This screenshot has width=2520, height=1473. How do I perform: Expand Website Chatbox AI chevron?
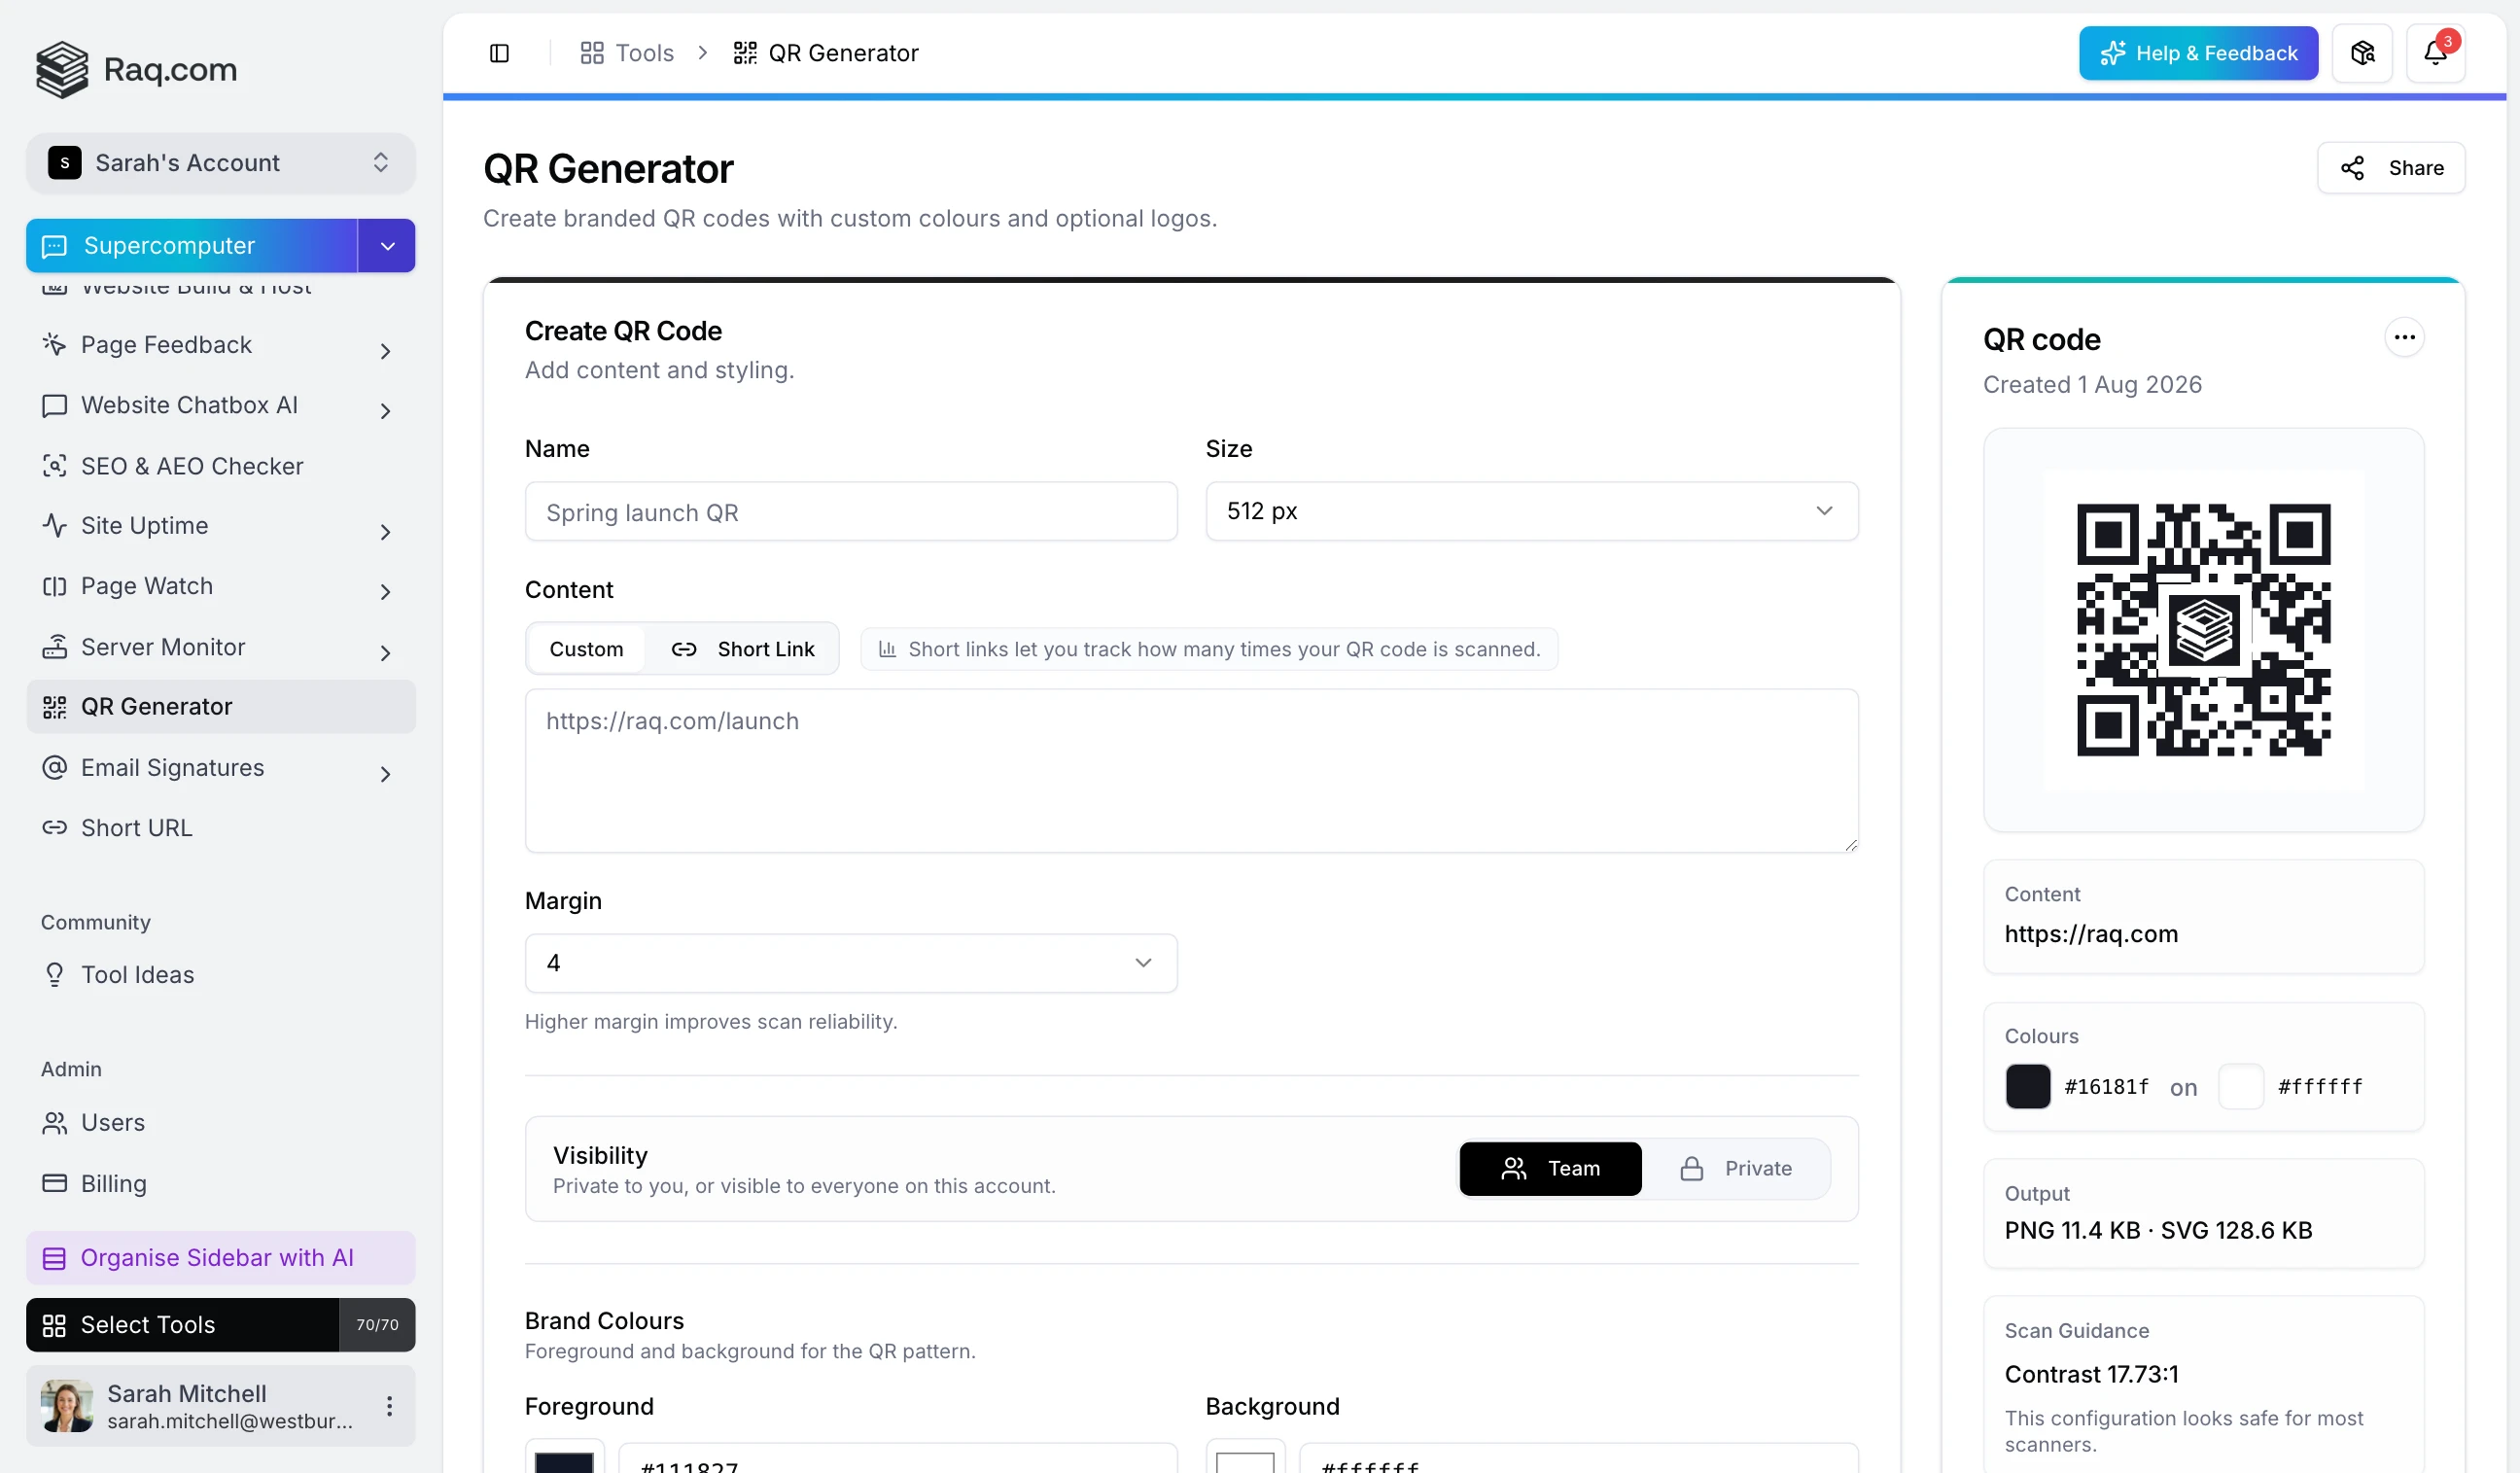tap(385, 411)
